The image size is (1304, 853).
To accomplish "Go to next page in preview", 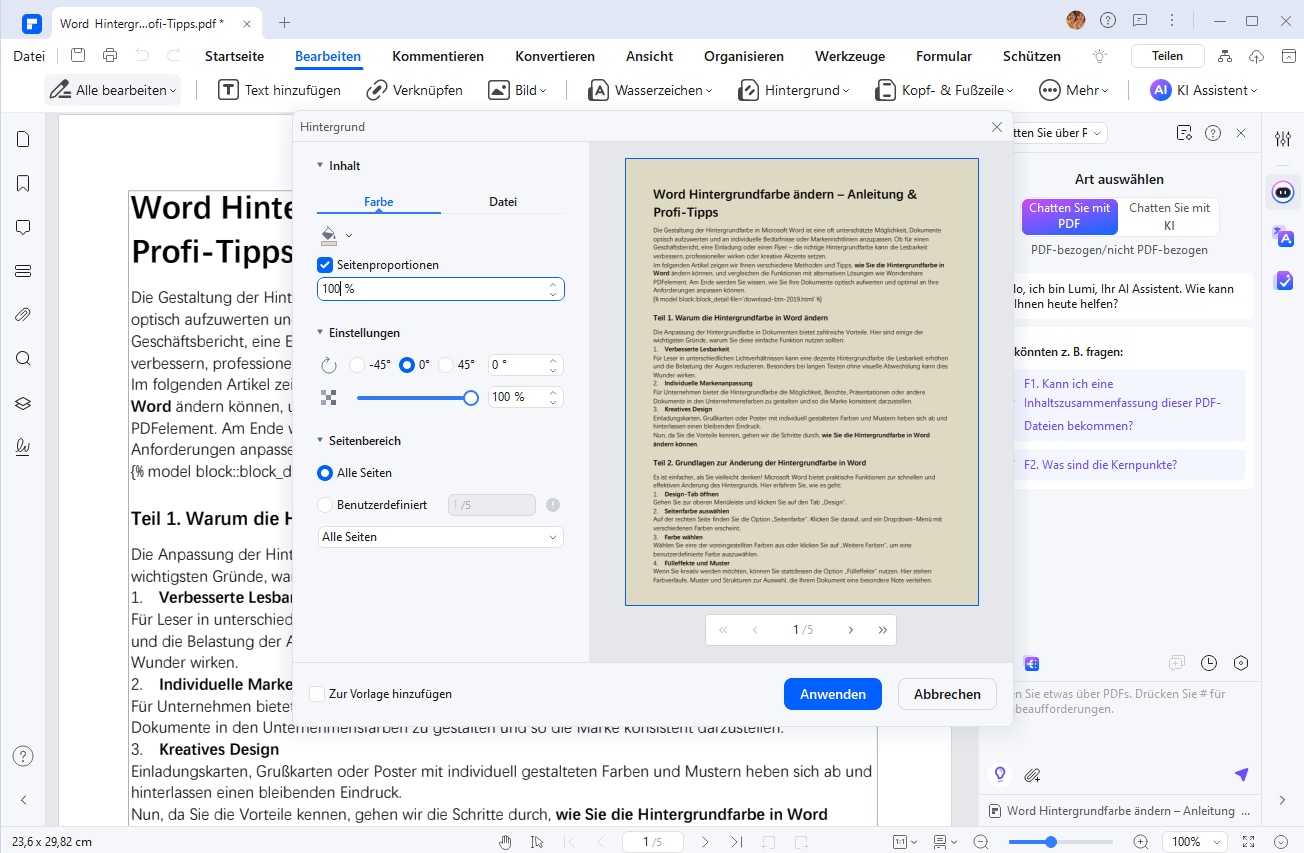I will point(851,630).
